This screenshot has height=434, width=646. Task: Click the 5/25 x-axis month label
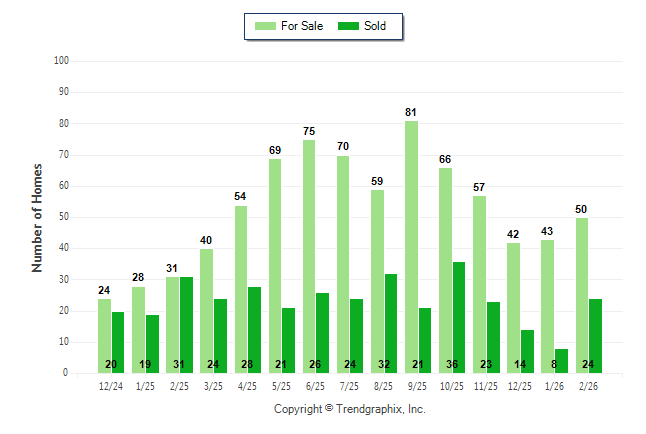point(281,386)
